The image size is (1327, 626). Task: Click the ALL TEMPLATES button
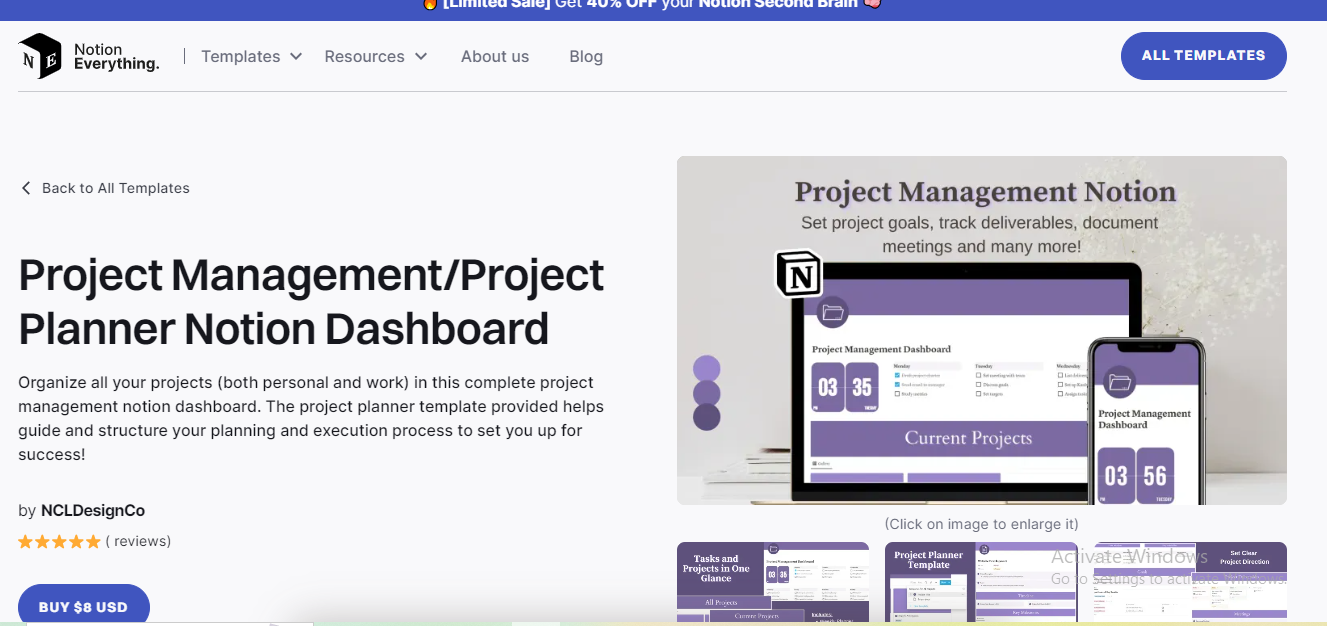point(1203,56)
